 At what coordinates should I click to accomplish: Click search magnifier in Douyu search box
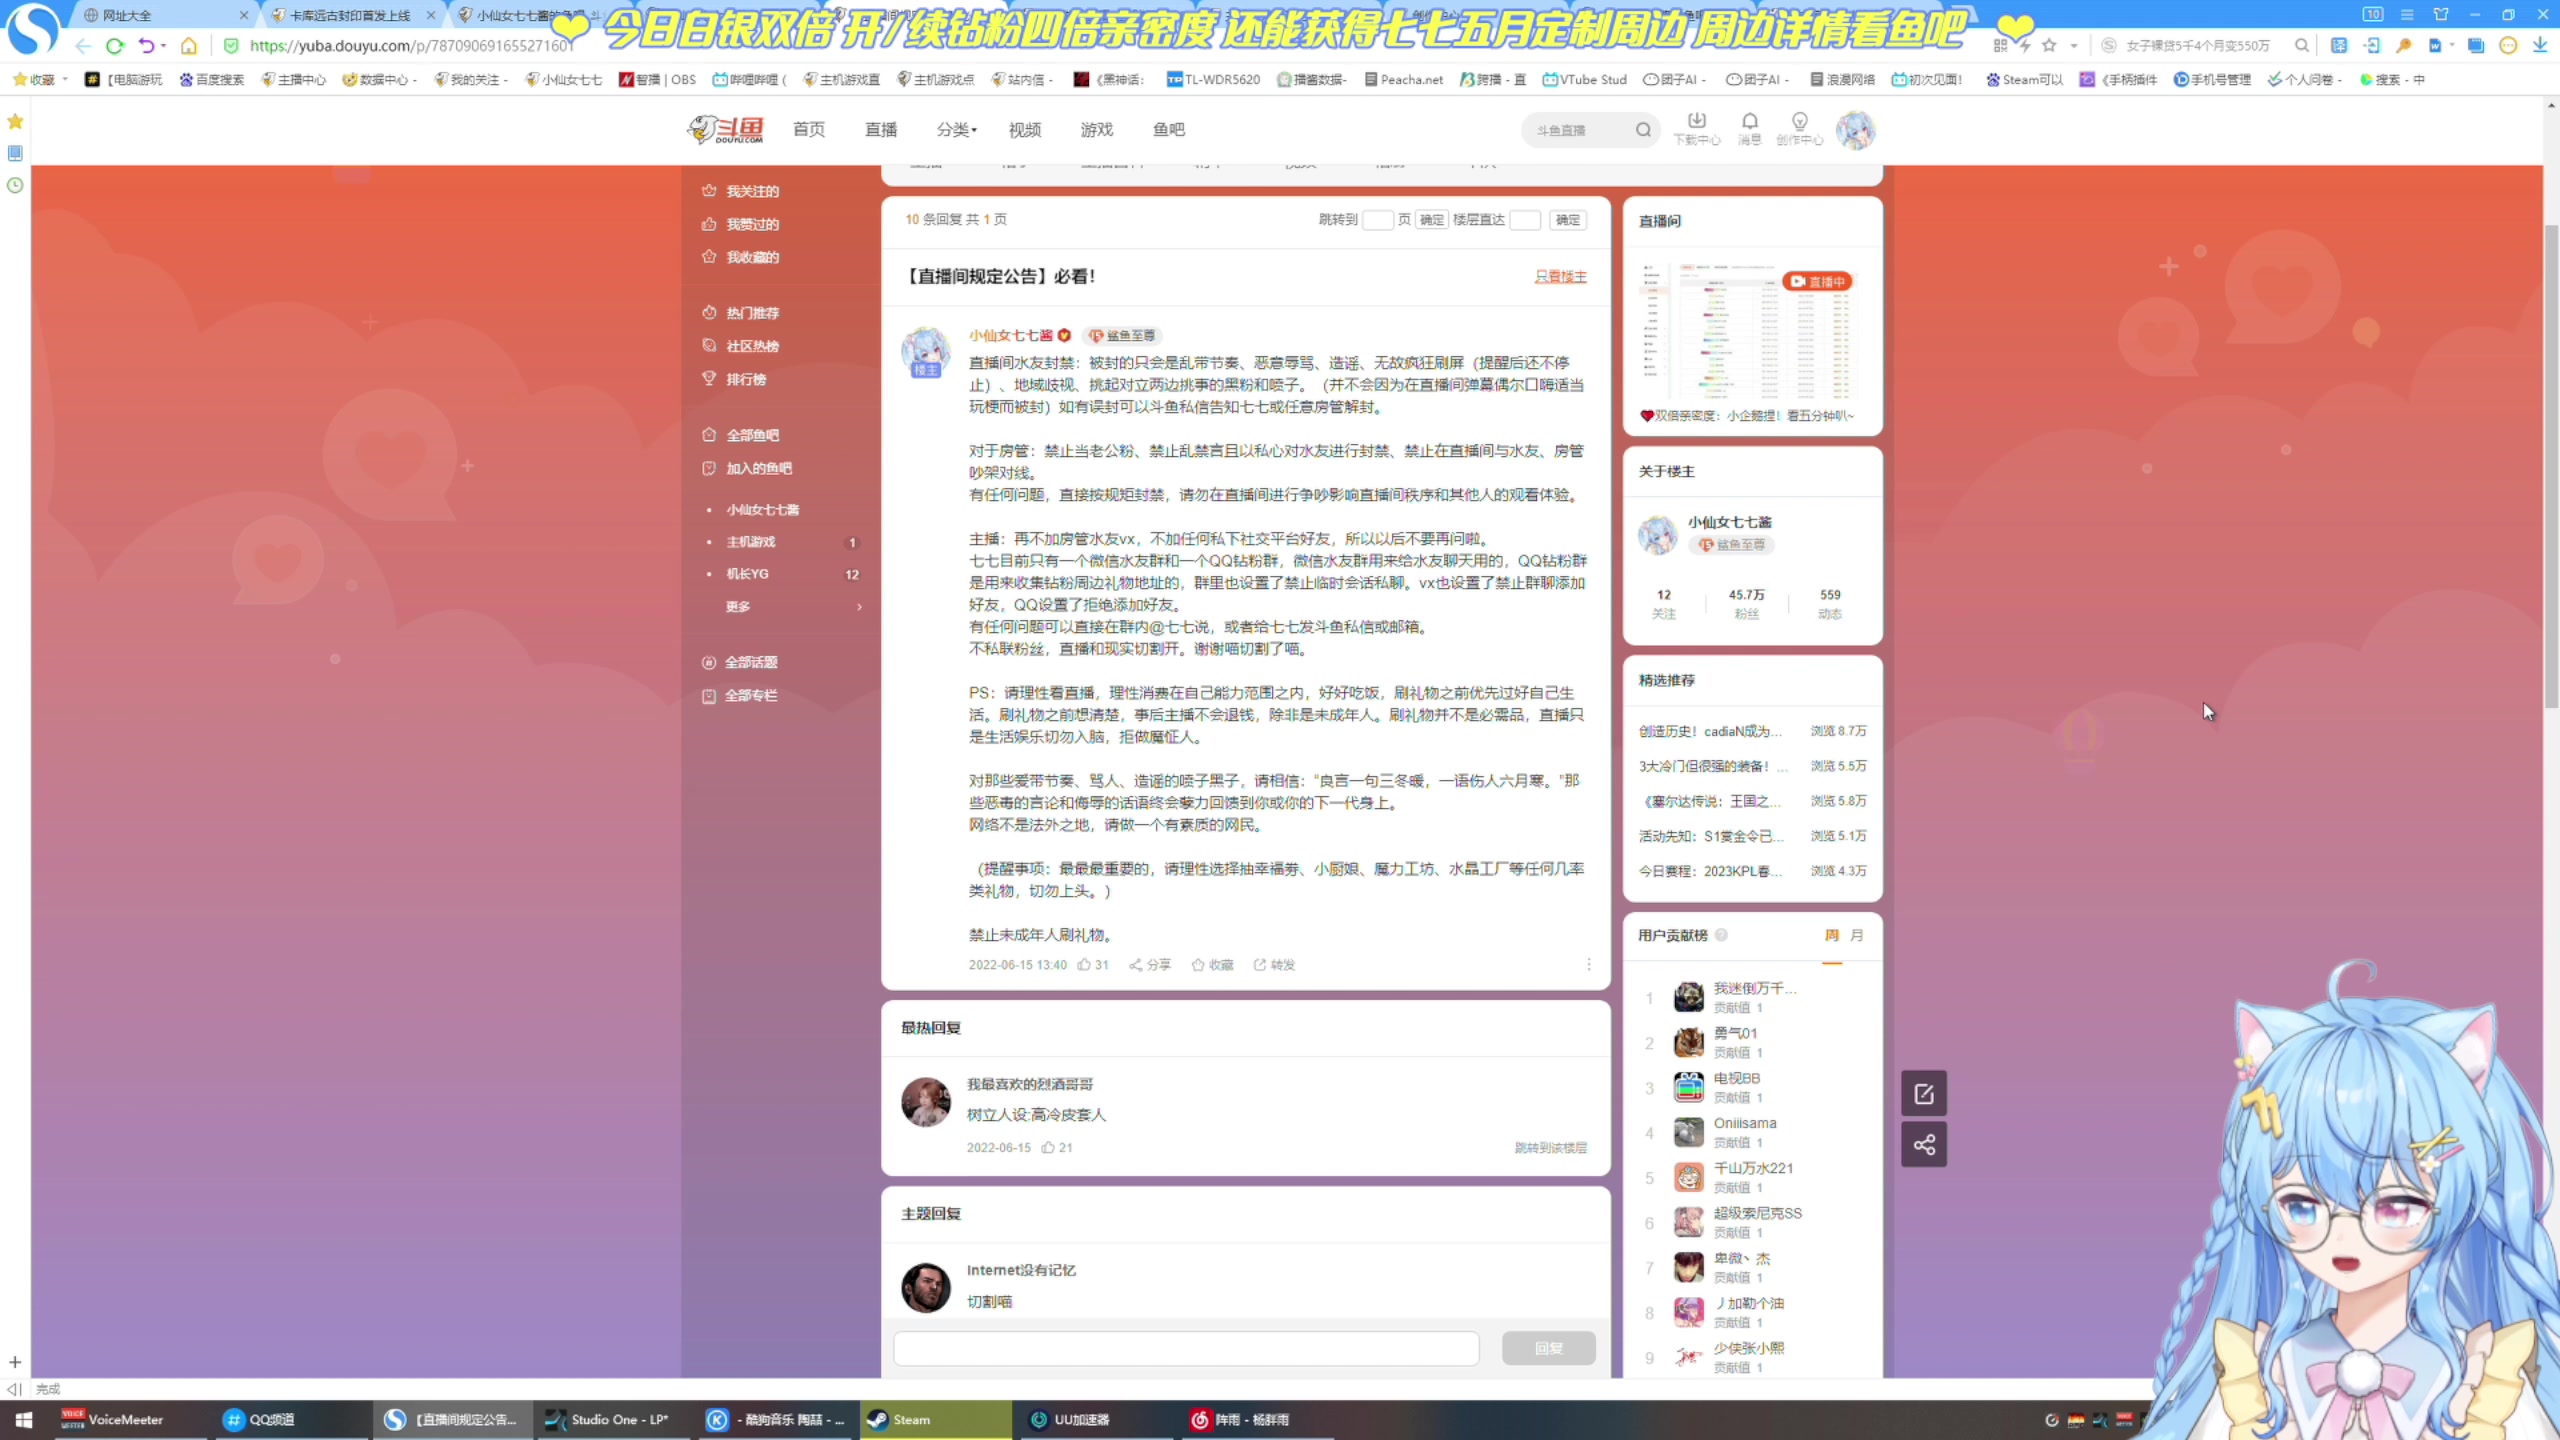click(x=1643, y=130)
